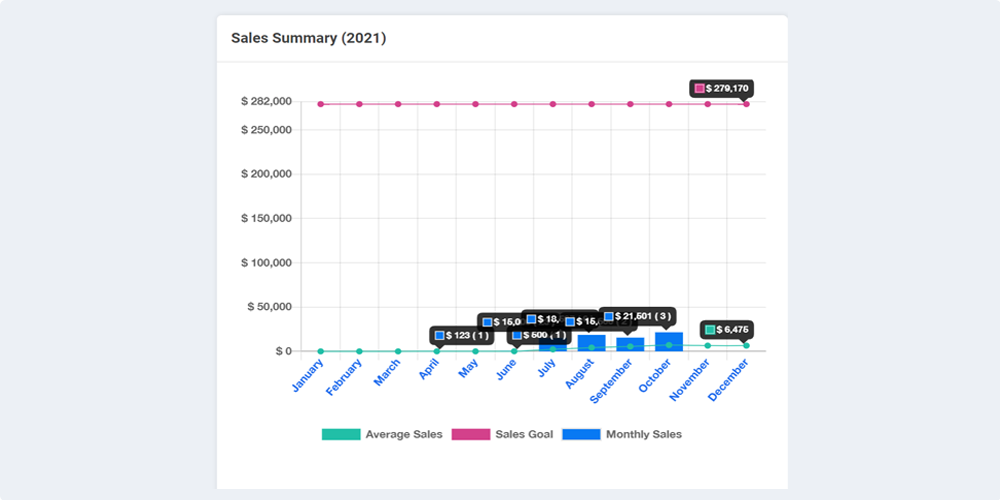
Task: Select the $ 21,501 ( 3 ) tooltip
Action: (638, 316)
